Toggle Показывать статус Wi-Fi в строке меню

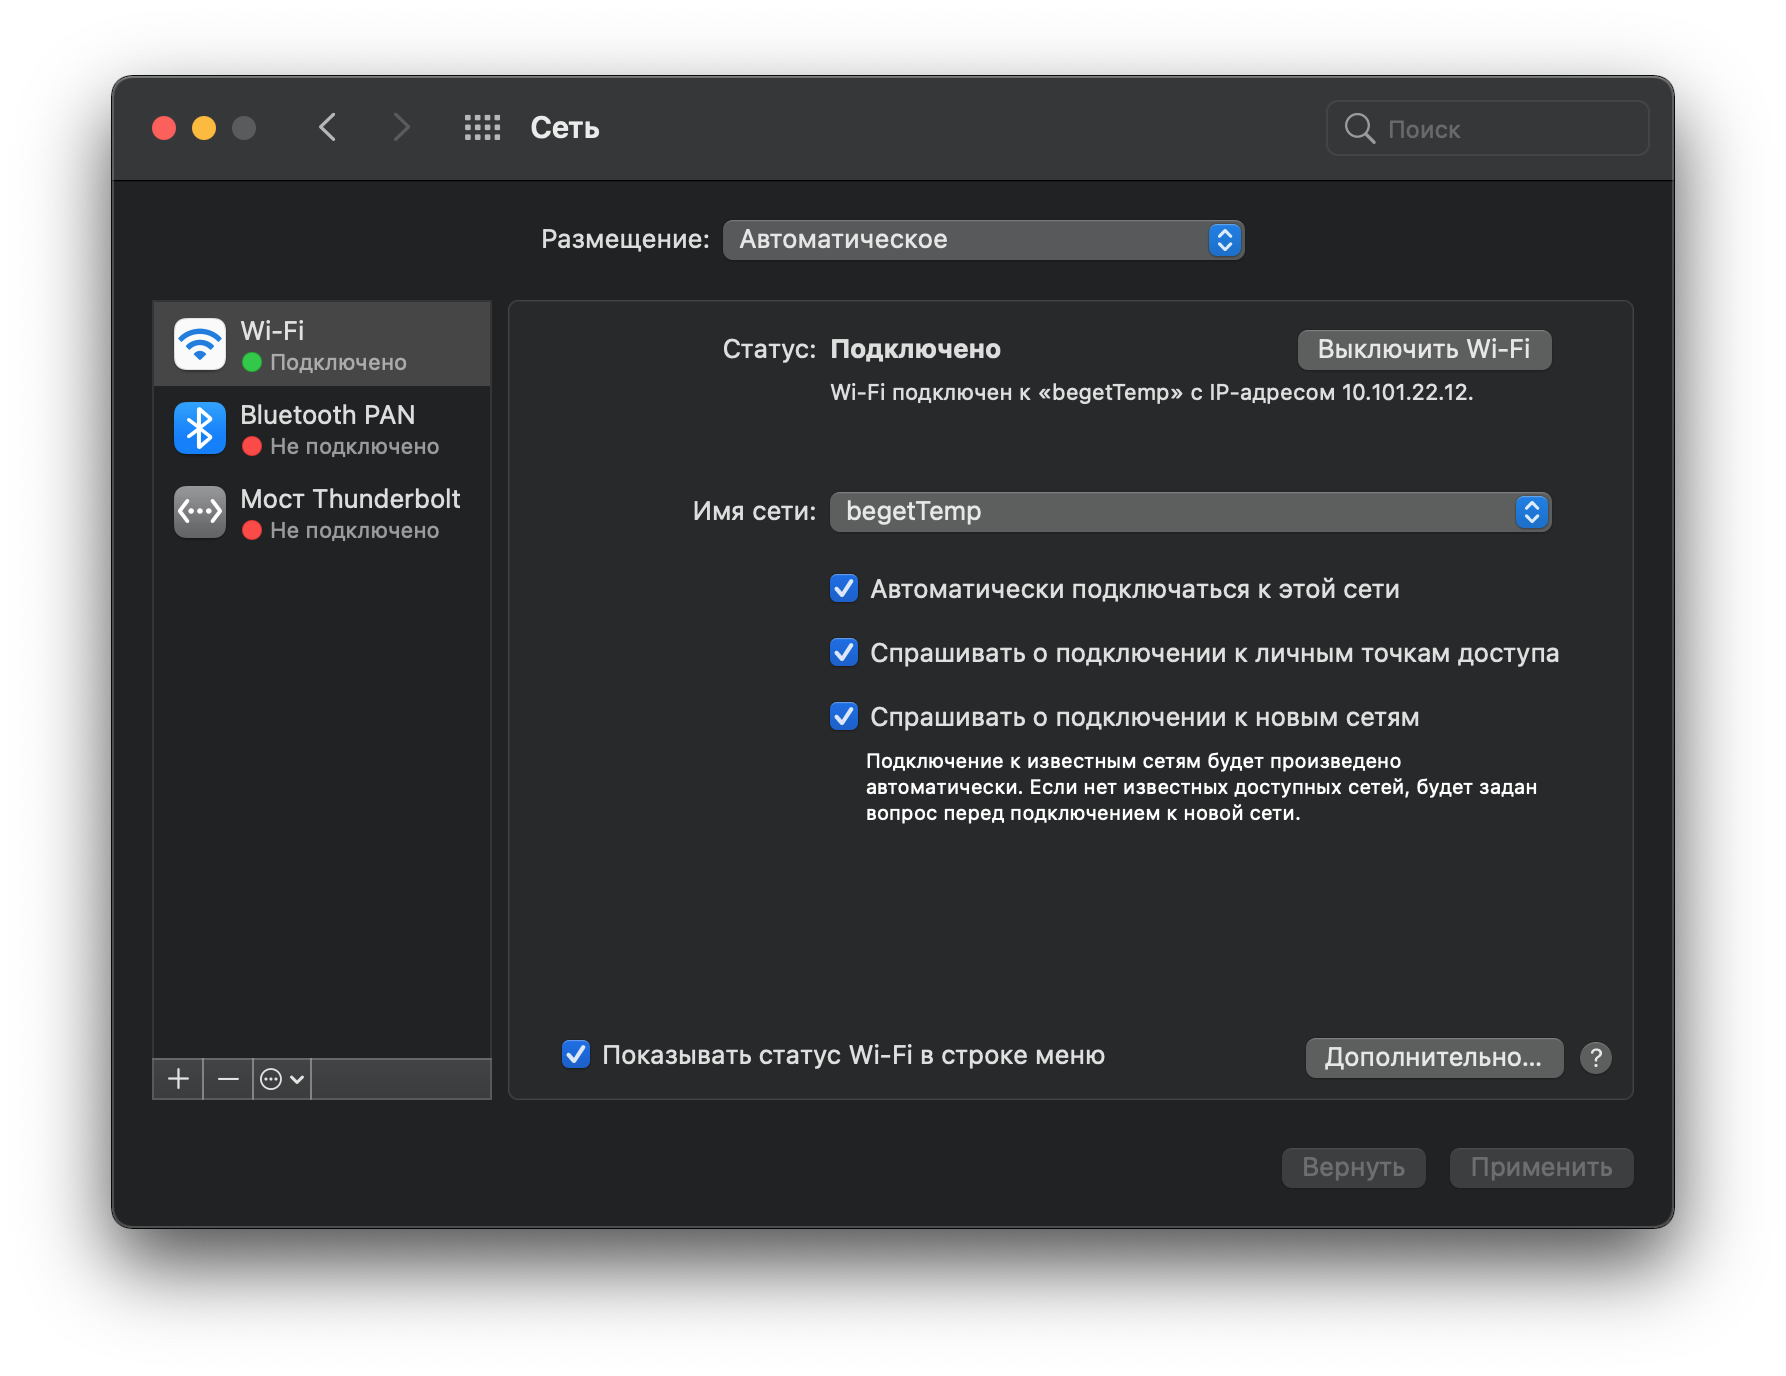click(x=576, y=1054)
